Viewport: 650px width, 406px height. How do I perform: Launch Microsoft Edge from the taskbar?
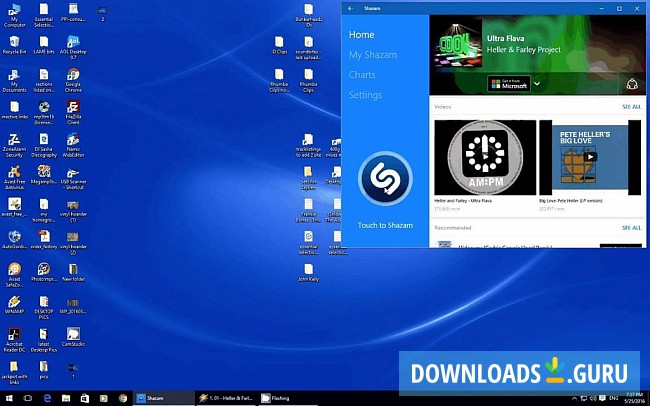47,399
